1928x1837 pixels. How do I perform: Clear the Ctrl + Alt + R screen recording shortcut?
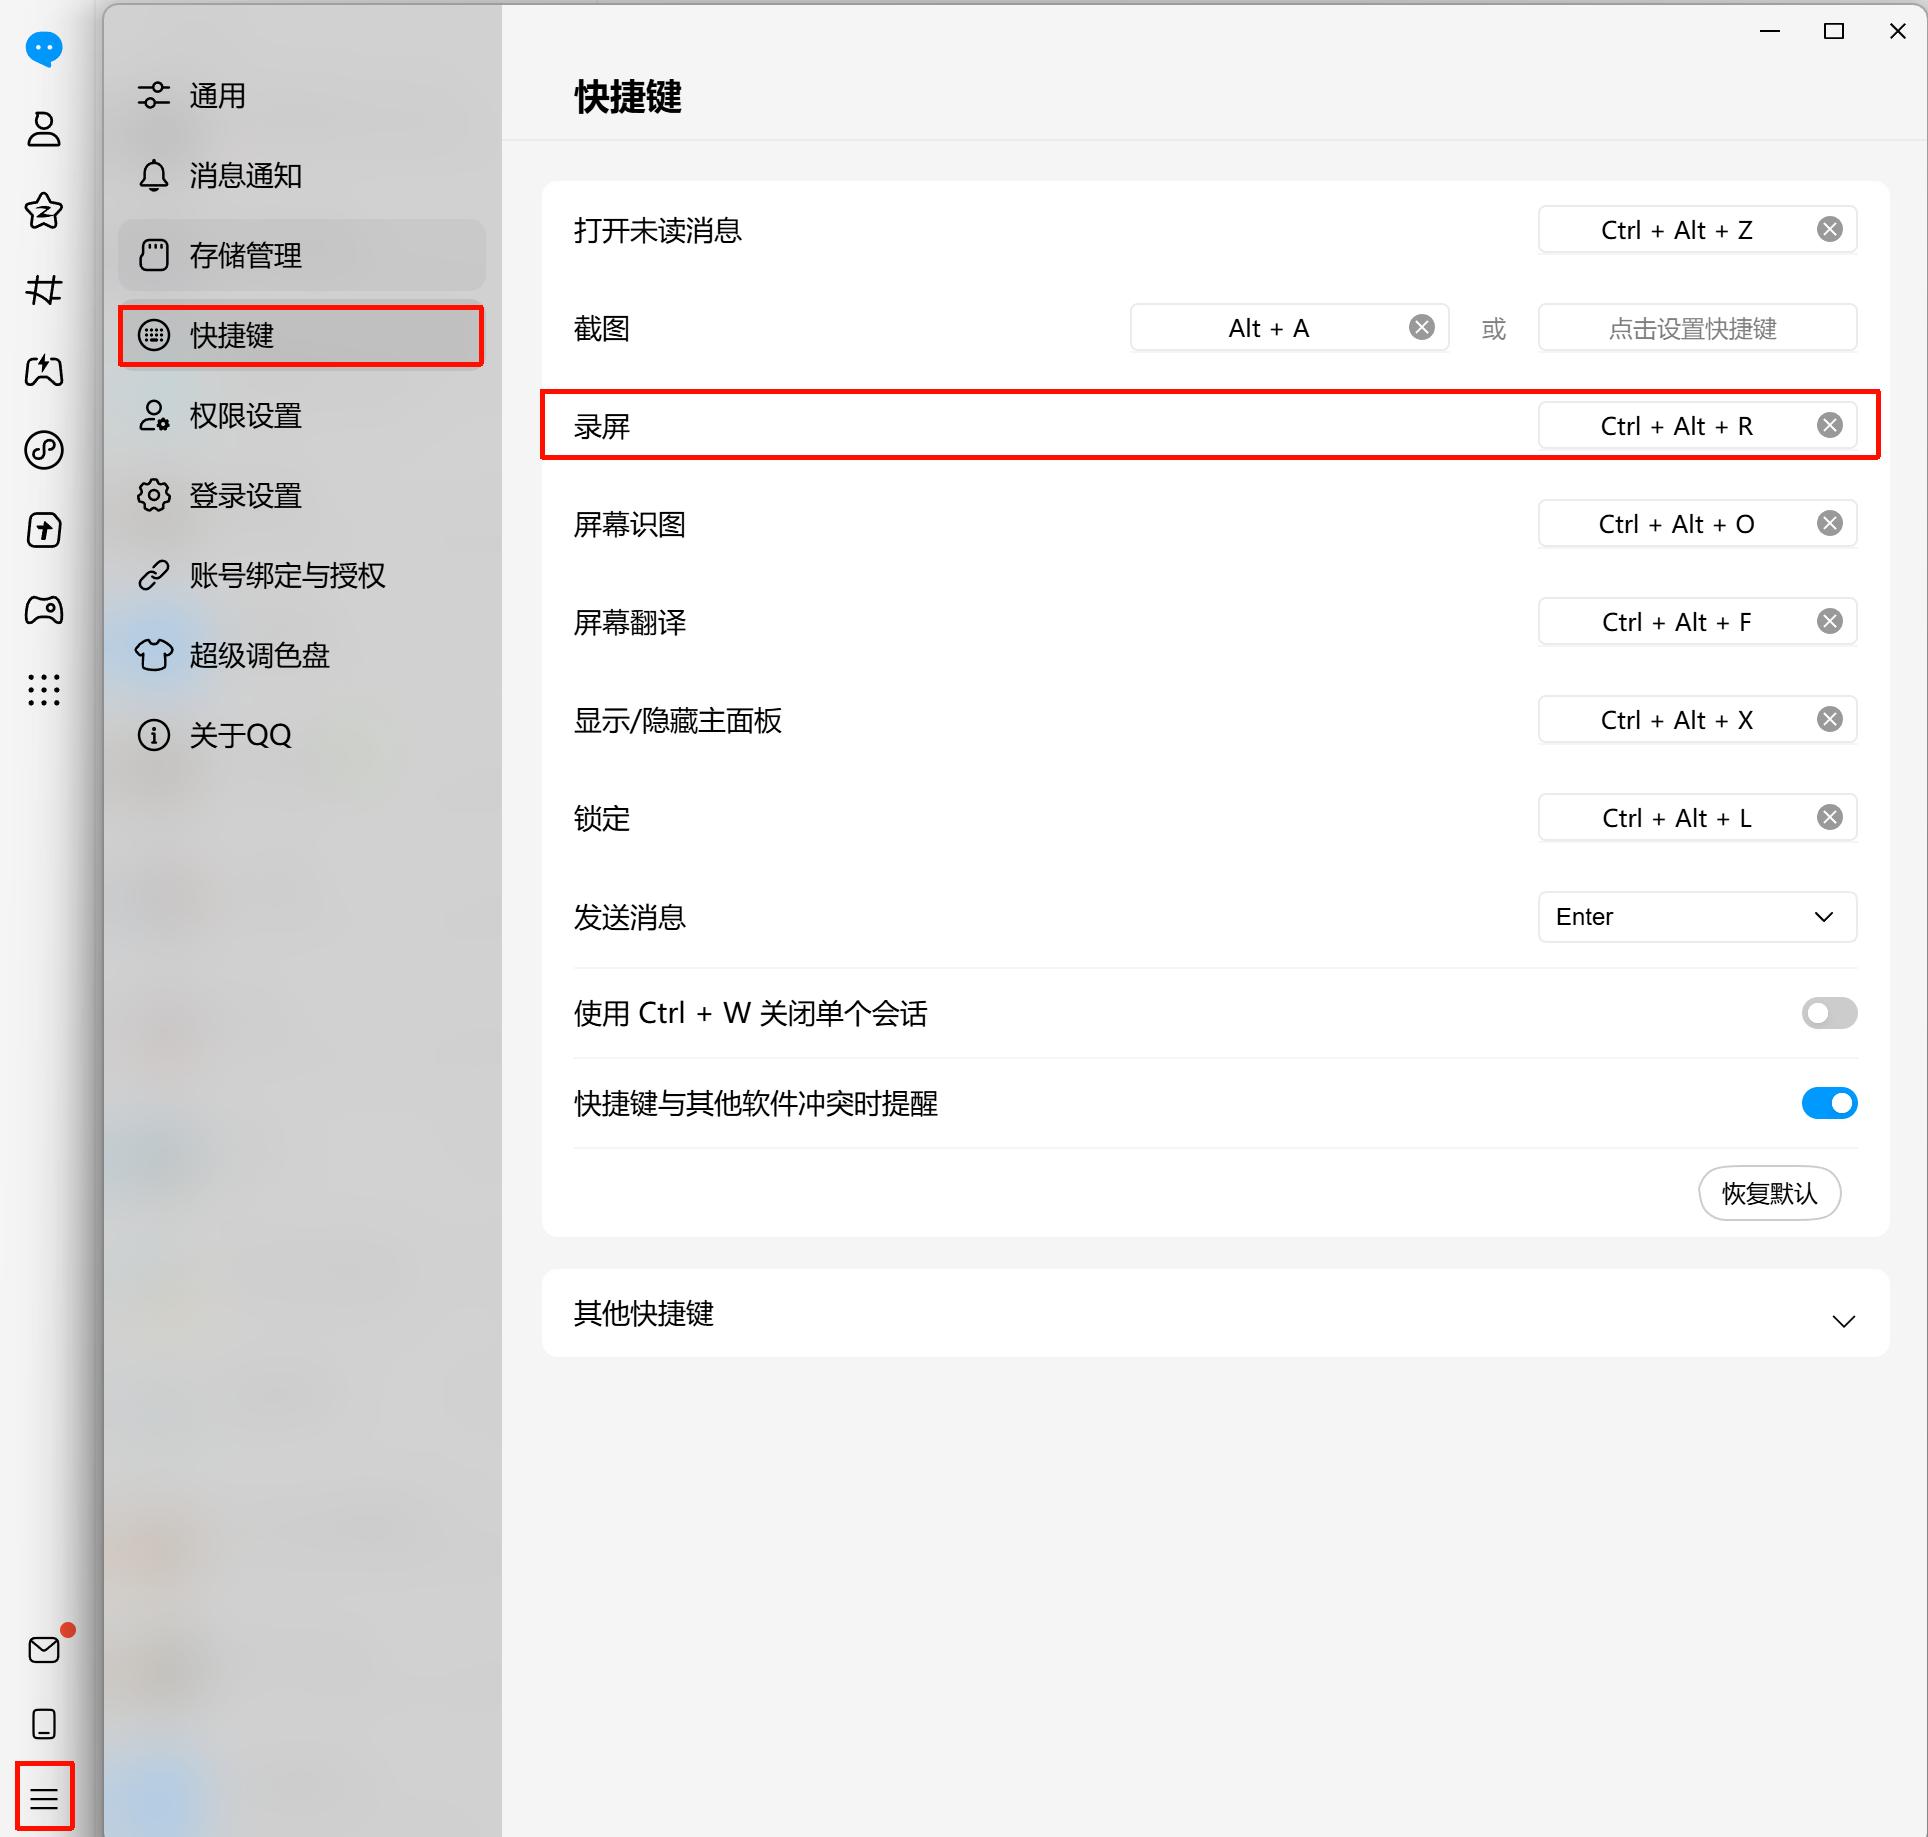coord(1829,426)
